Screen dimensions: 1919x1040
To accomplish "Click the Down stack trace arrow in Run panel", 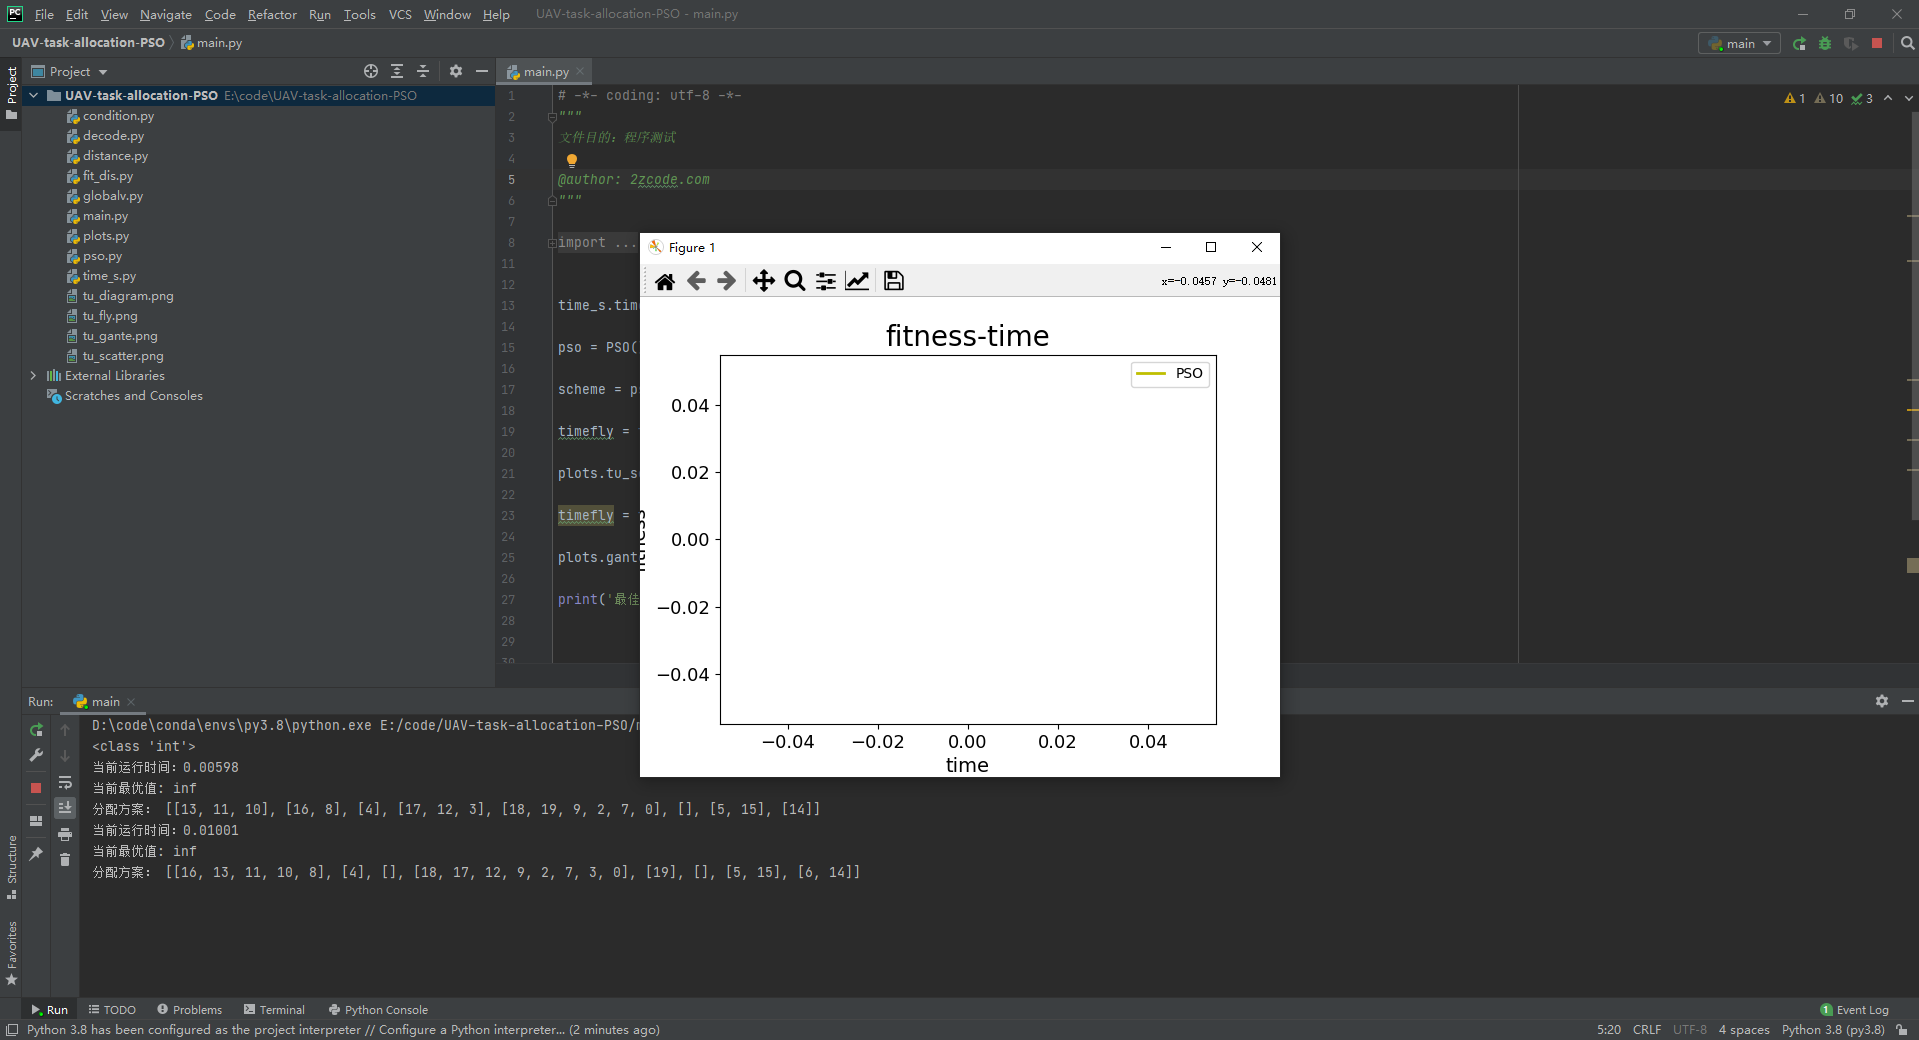I will pyautogui.click(x=65, y=756).
